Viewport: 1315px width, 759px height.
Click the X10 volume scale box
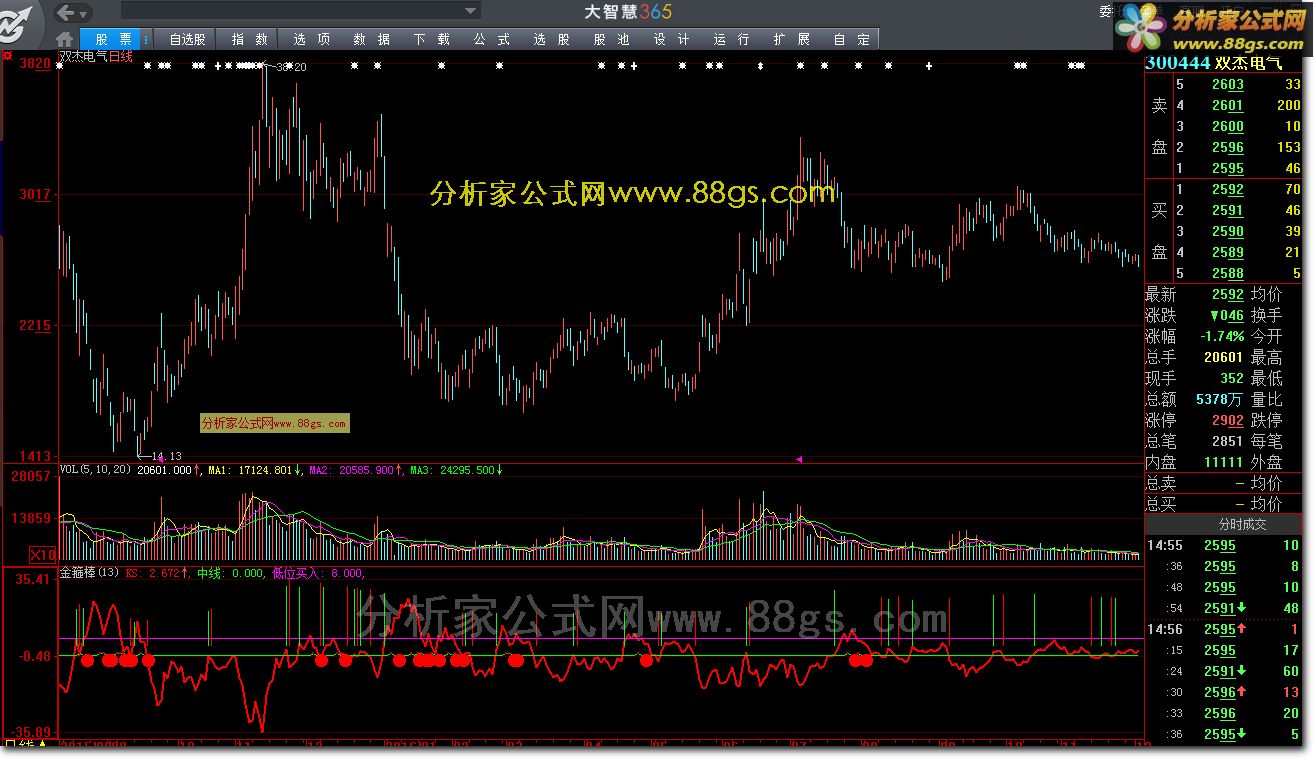(42, 555)
